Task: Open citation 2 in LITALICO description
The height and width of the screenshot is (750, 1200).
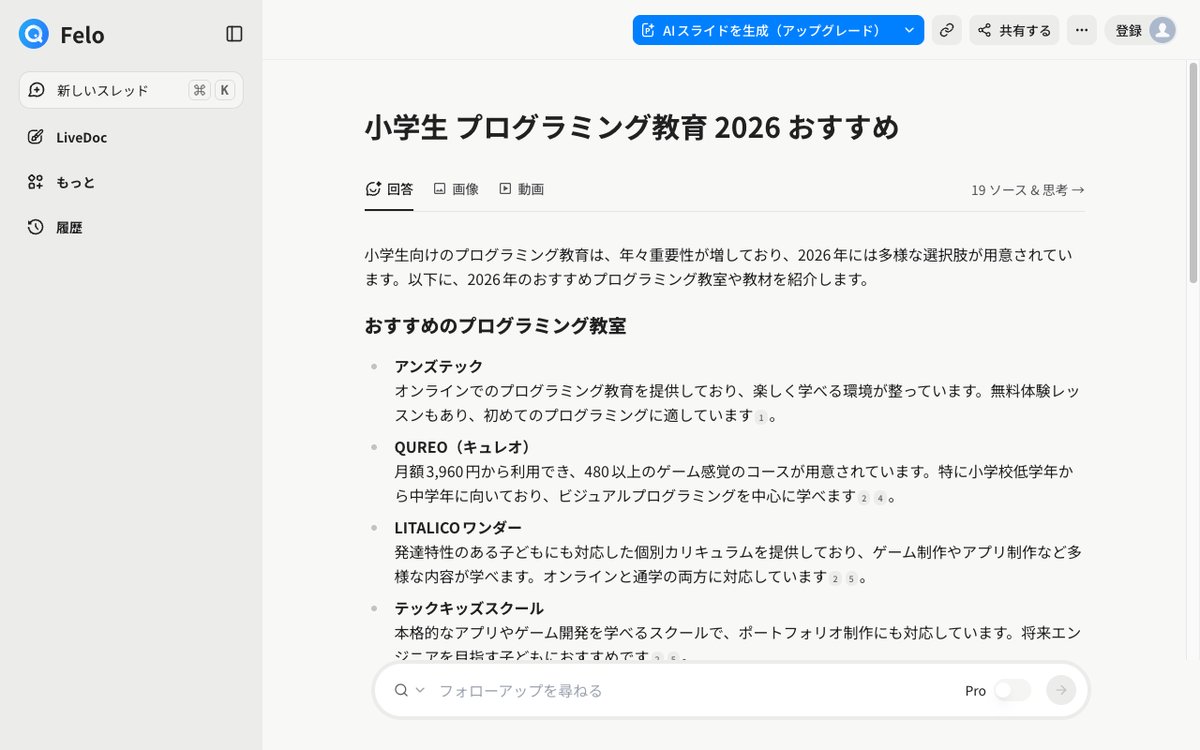Action: (x=835, y=578)
